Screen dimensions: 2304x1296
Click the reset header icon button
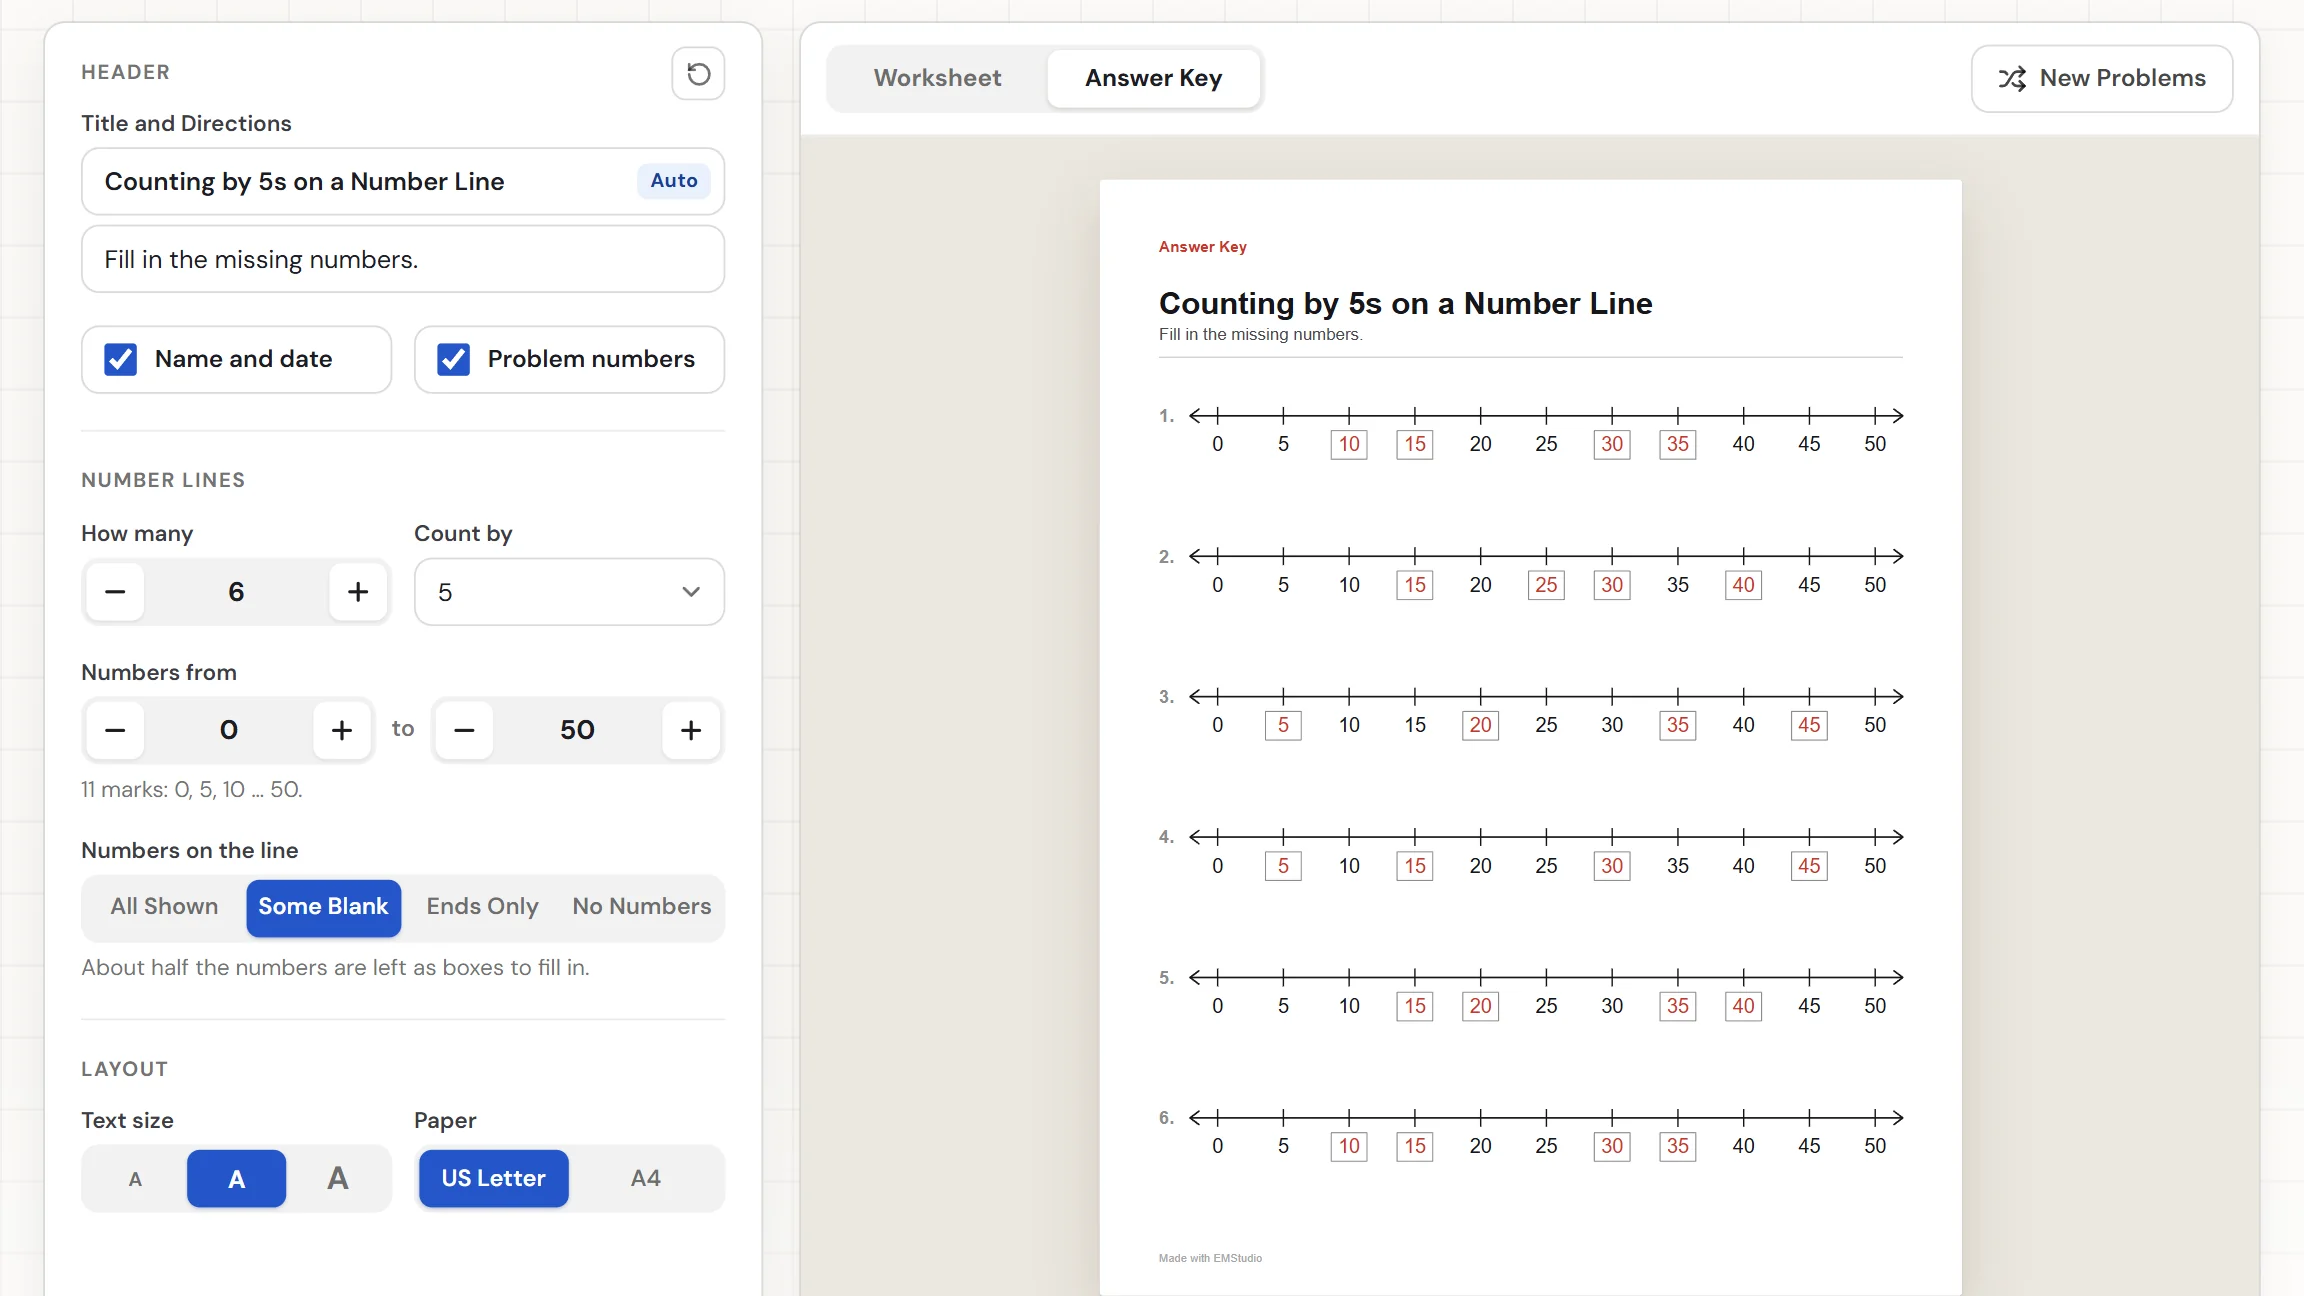(698, 73)
